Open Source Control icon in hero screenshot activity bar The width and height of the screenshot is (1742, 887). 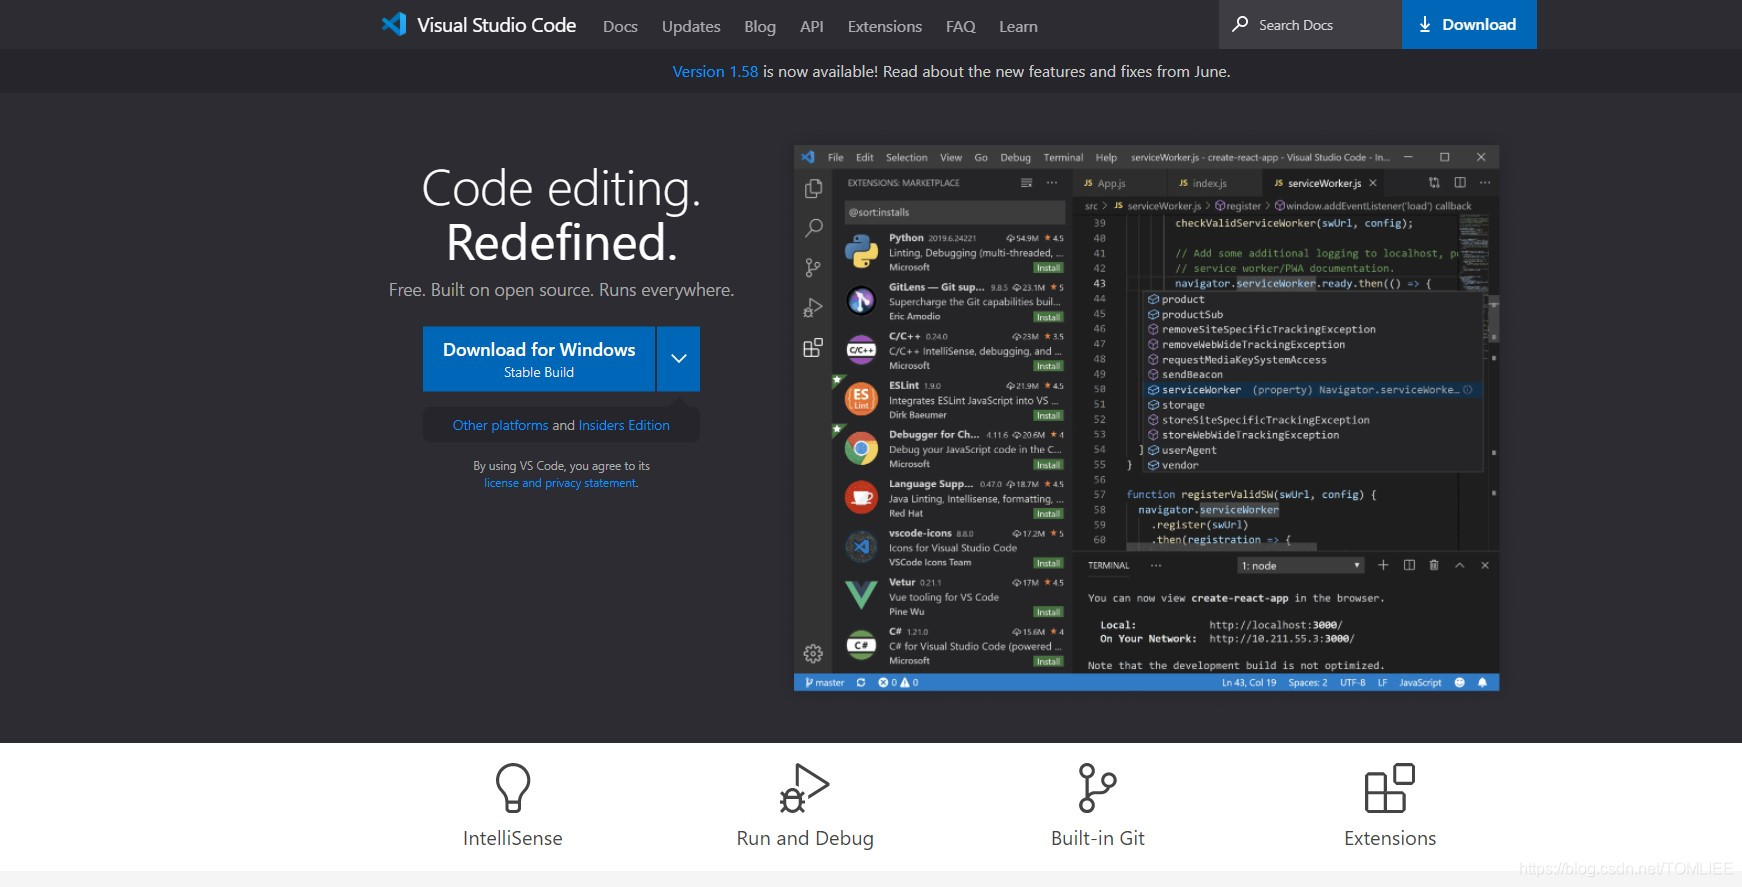coord(814,268)
